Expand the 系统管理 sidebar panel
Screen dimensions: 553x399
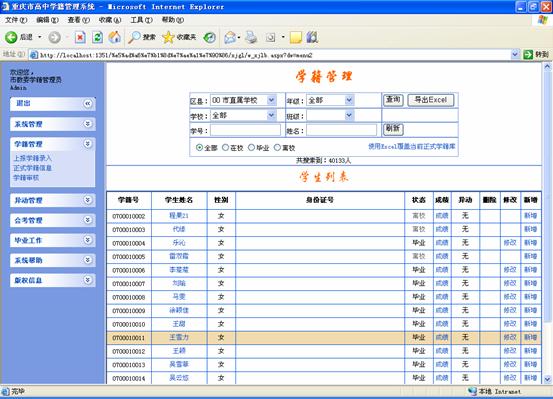(87, 124)
